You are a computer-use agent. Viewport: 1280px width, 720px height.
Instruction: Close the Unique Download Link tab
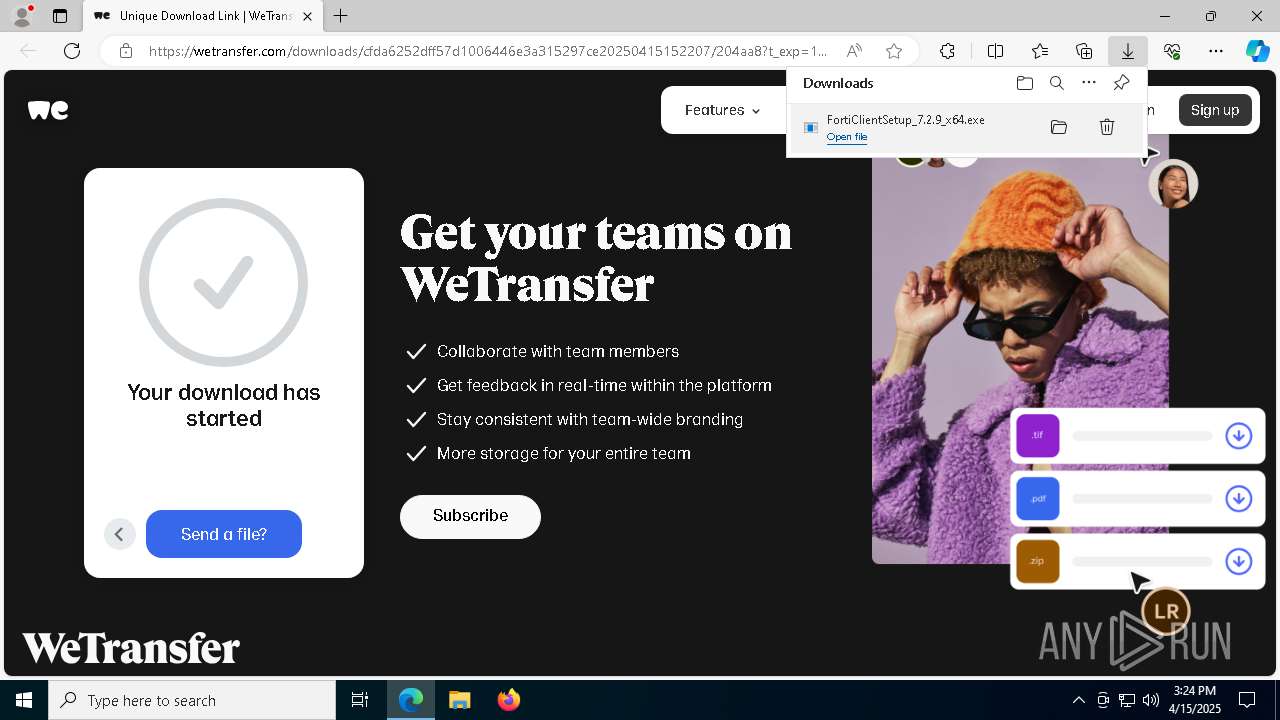[x=307, y=16]
